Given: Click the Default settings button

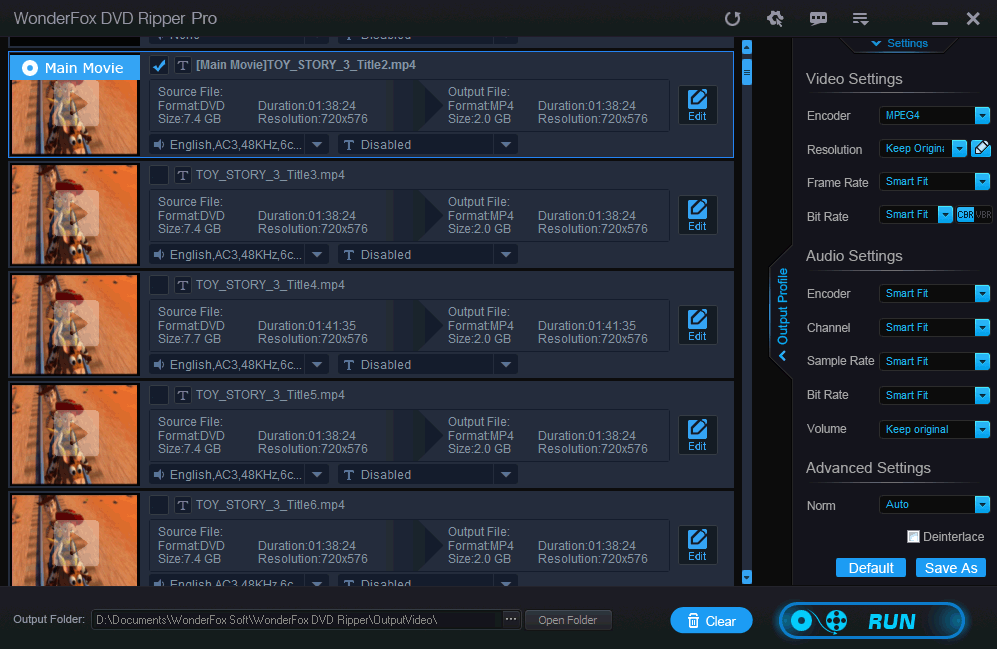Looking at the screenshot, I should (870, 568).
